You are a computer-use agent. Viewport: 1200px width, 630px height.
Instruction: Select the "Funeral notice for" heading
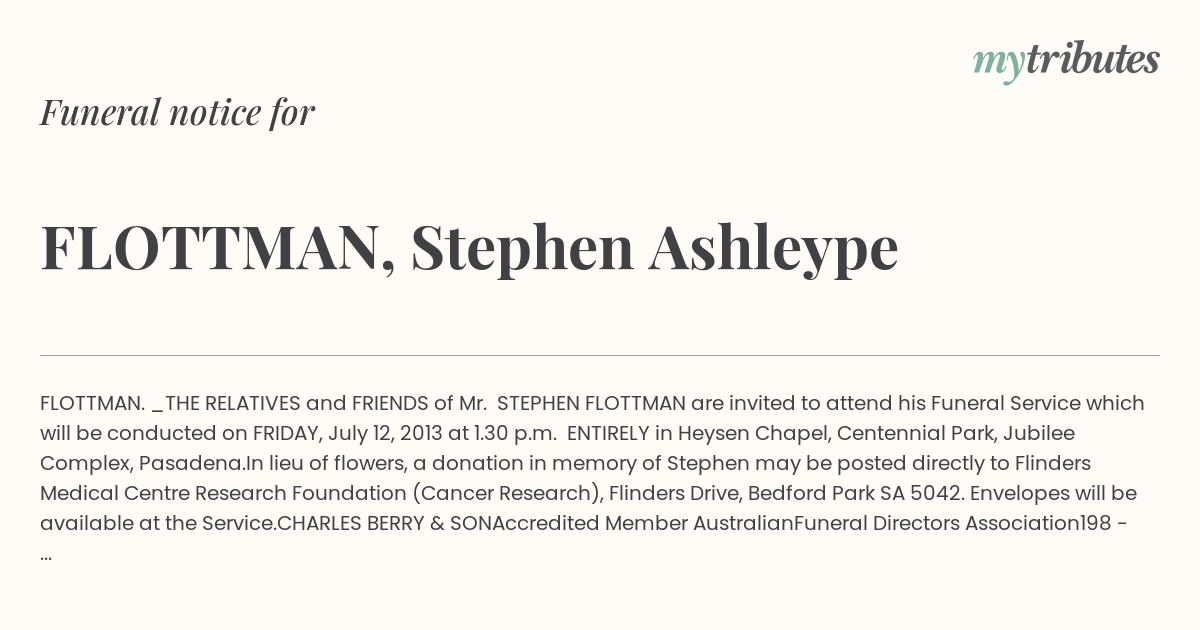(x=178, y=112)
